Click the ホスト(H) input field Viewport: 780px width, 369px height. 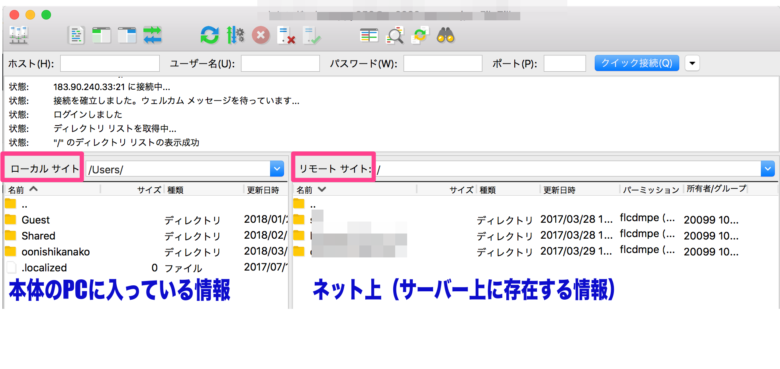click(x=110, y=64)
